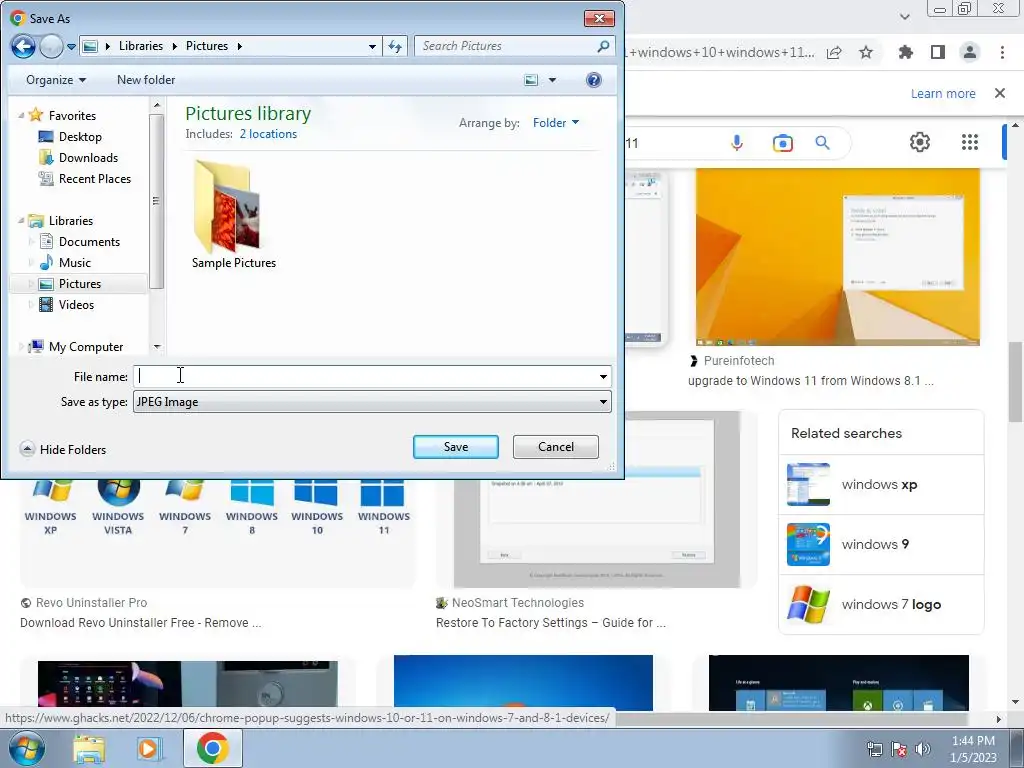Search by image camera icon

click(x=782, y=143)
